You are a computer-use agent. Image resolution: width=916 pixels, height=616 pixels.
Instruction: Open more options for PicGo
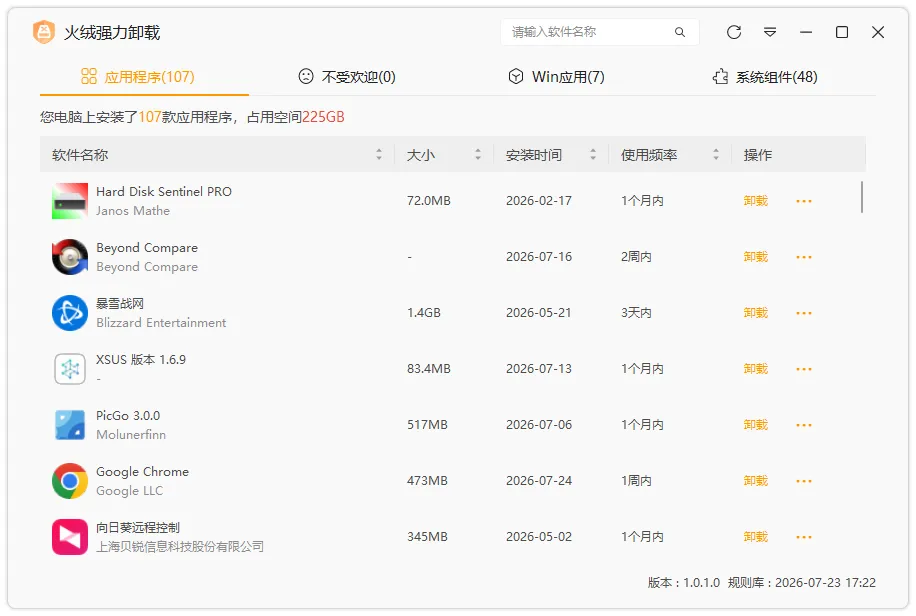(x=804, y=425)
